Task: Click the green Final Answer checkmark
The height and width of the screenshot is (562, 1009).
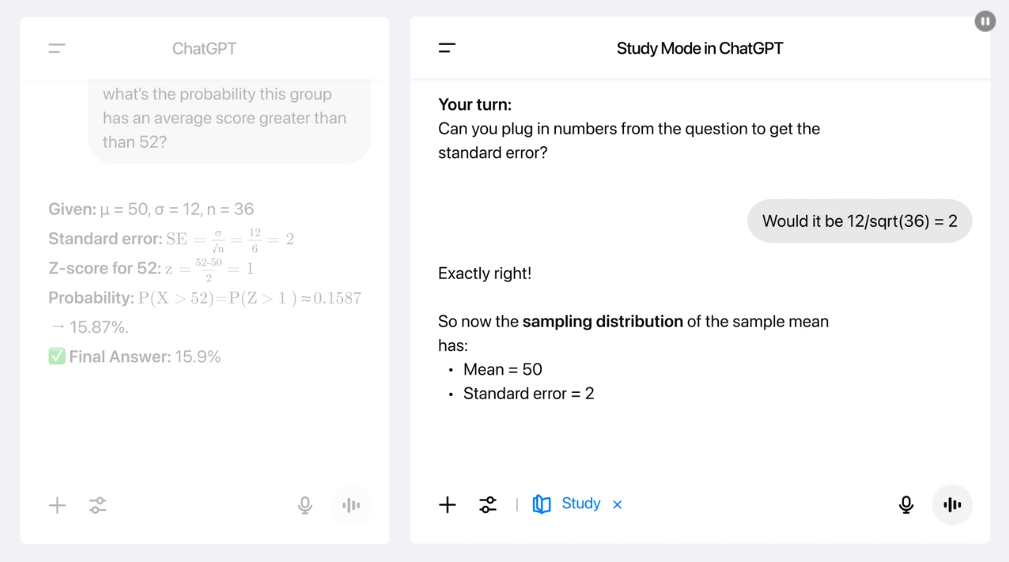Action: 57,356
